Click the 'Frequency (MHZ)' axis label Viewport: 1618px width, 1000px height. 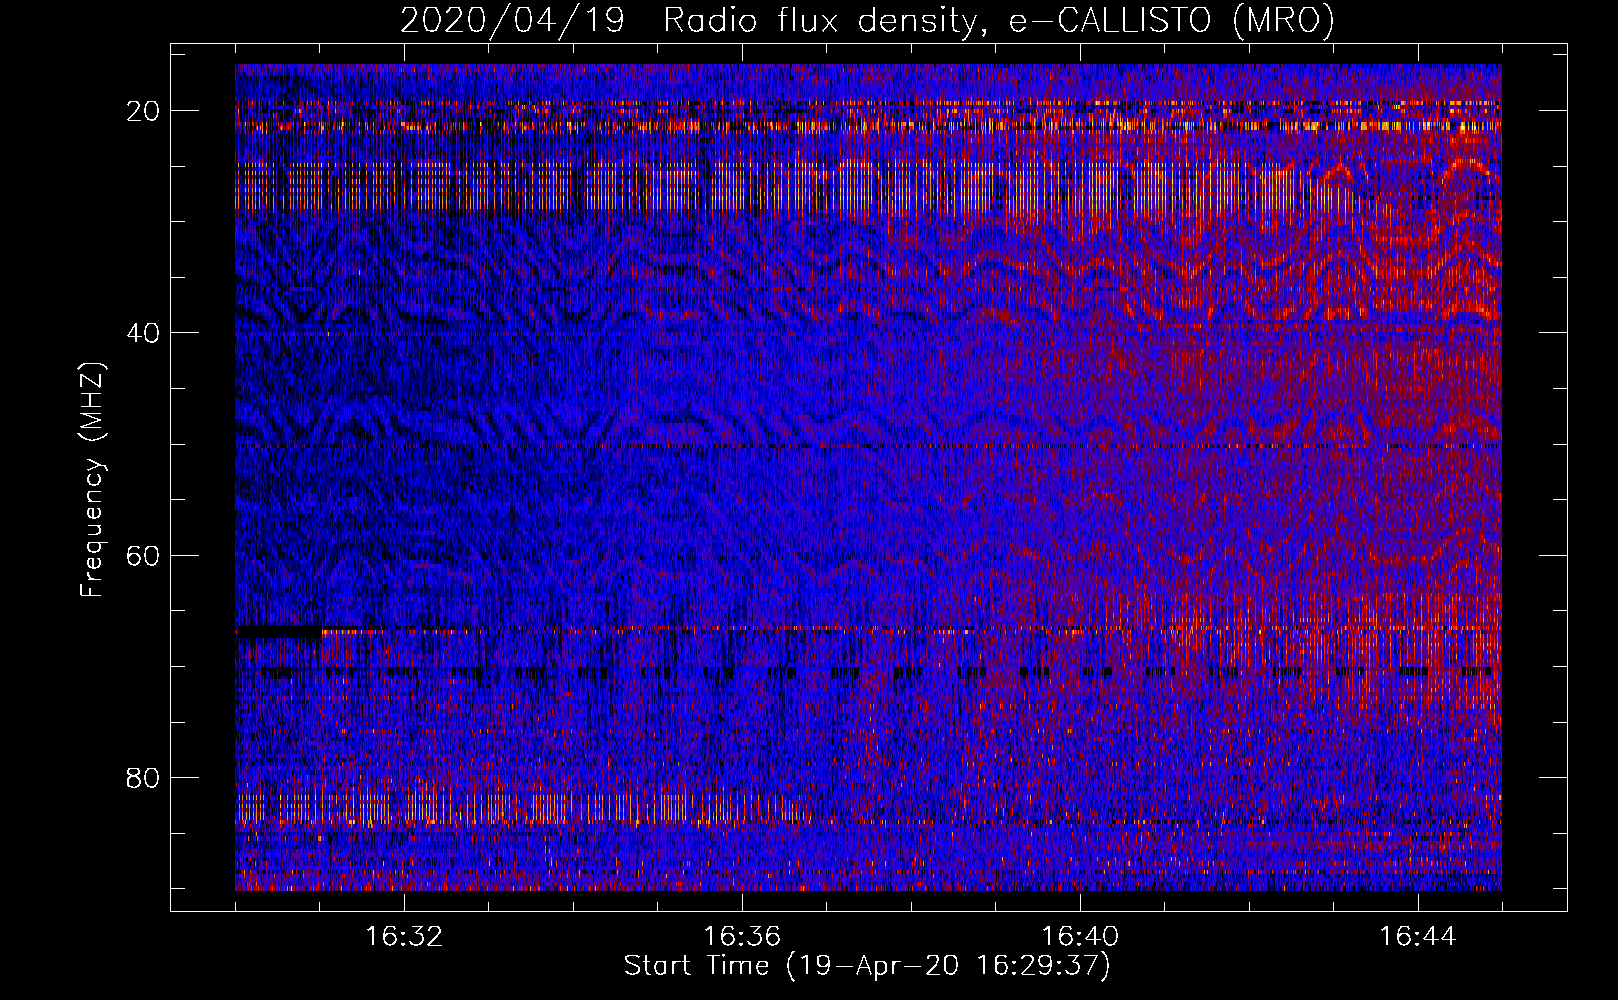click(x=92, y=480)
